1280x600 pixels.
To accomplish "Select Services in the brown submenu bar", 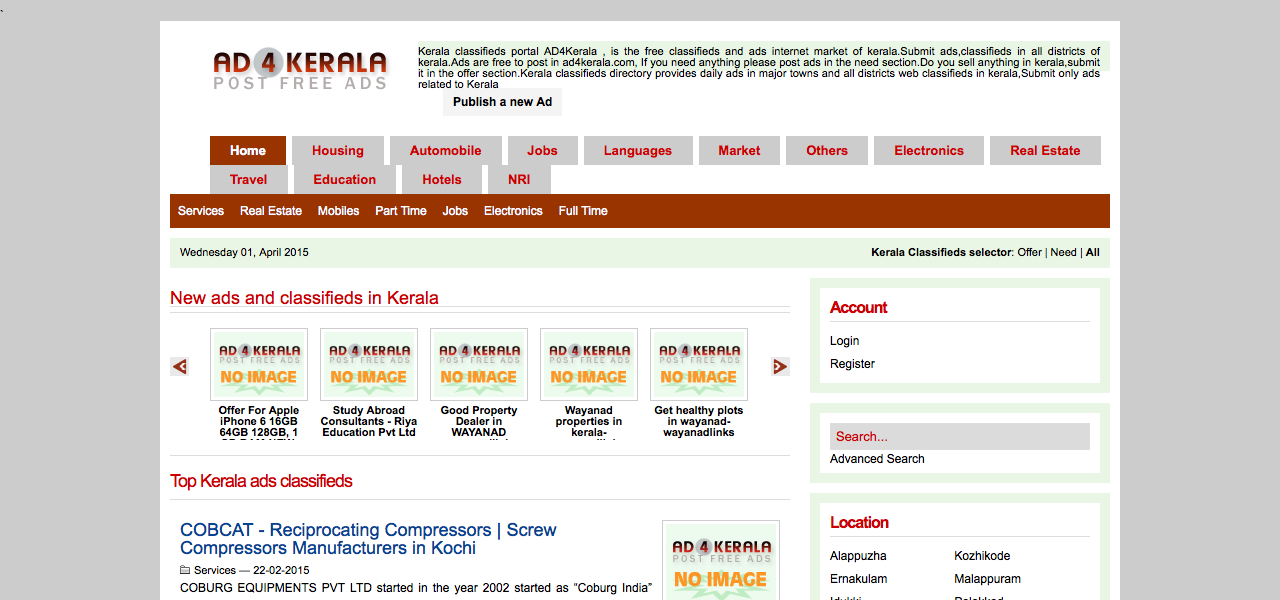I will click(x=201, y=211).
